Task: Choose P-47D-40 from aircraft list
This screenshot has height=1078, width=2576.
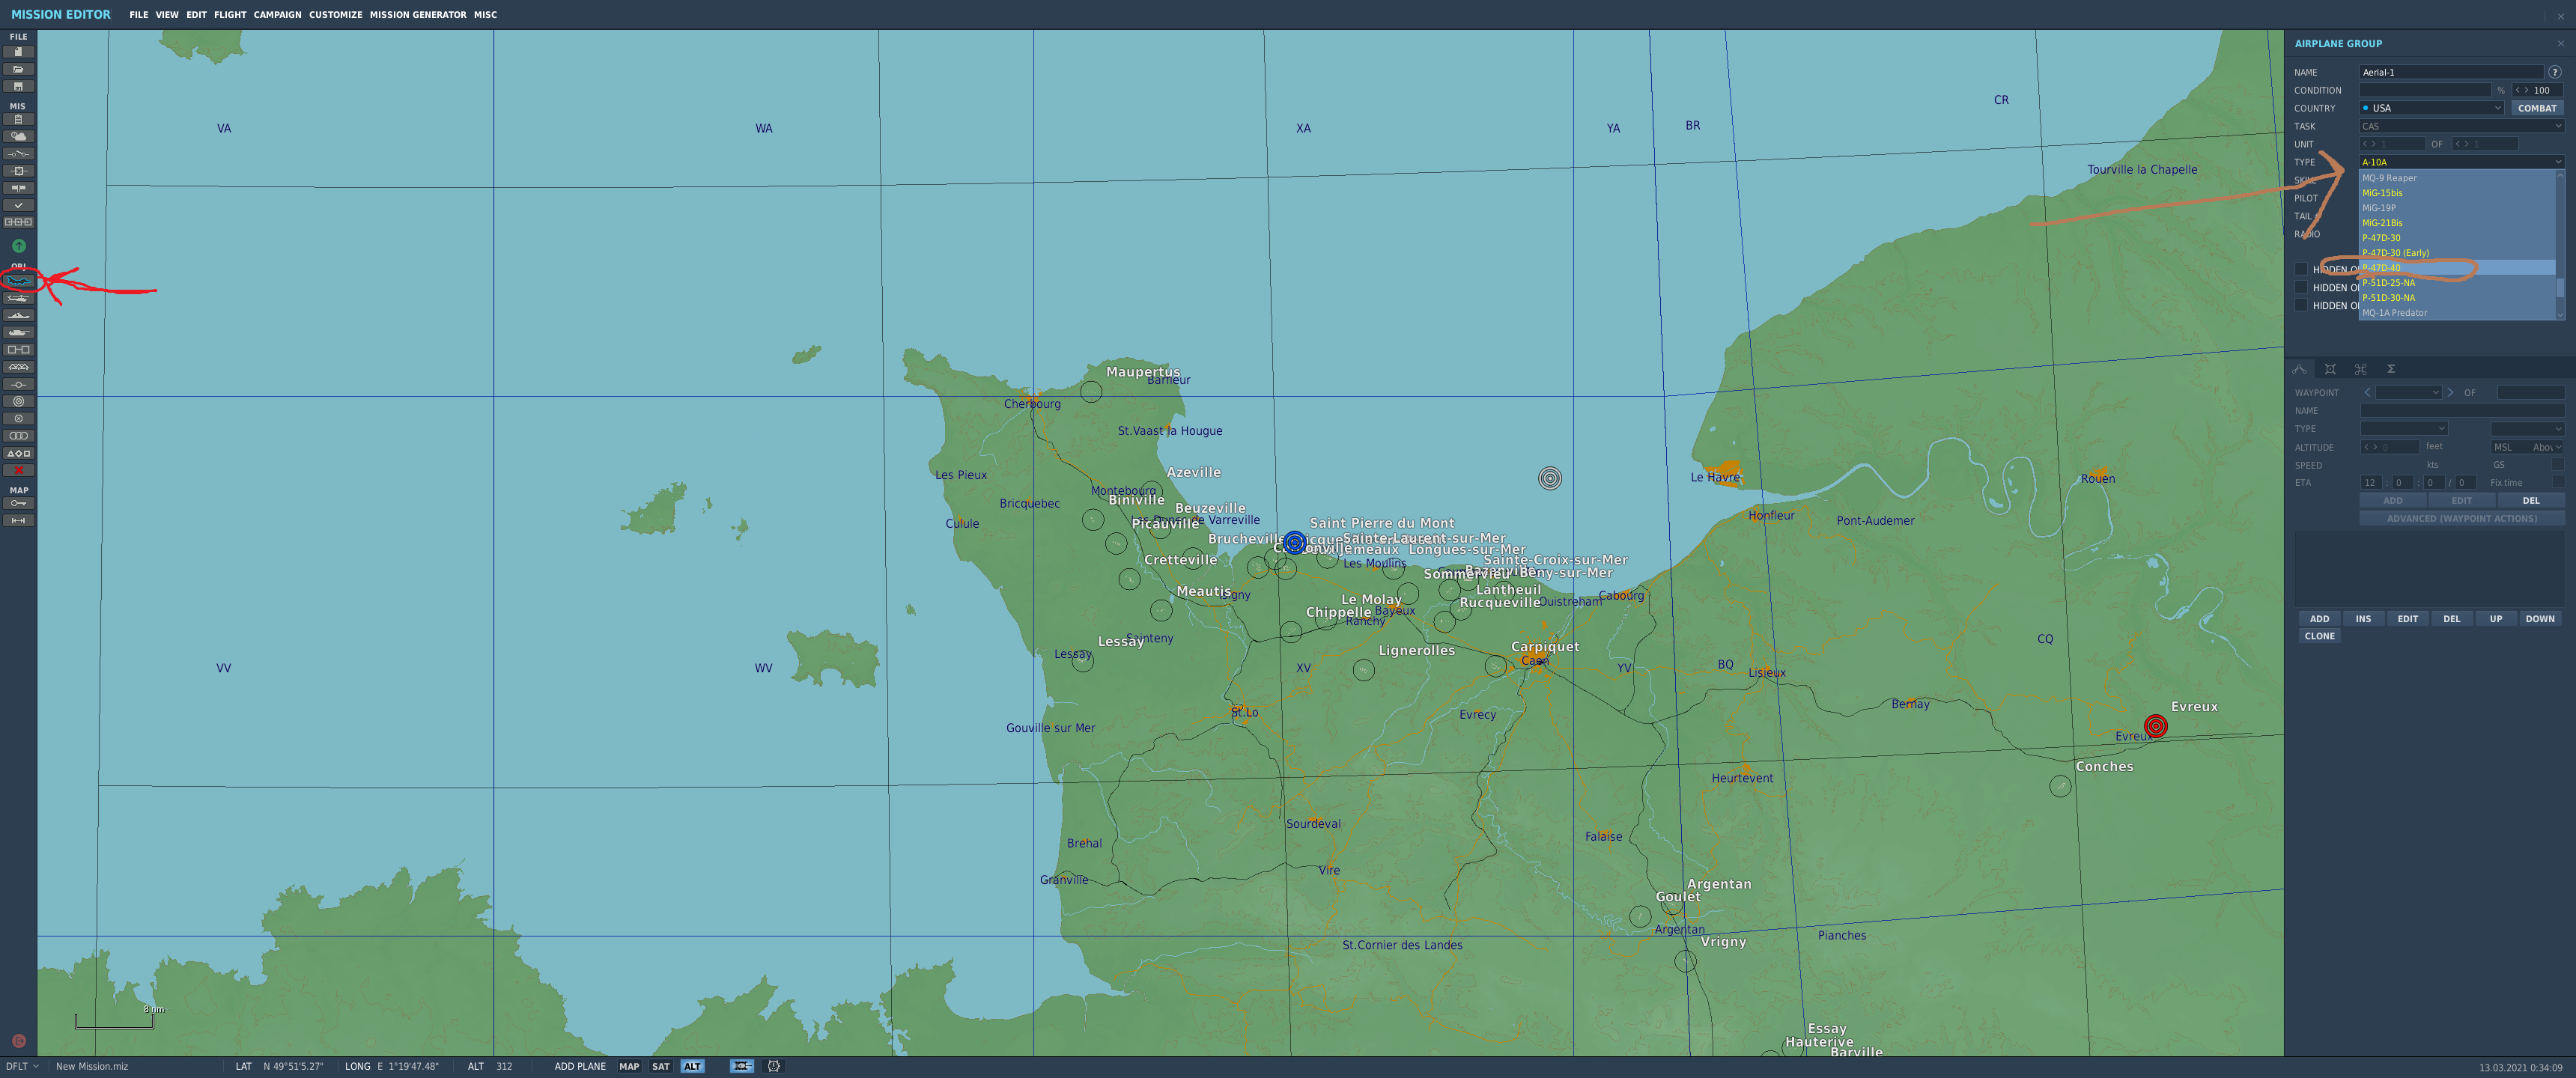Action: pos(2456,268)
